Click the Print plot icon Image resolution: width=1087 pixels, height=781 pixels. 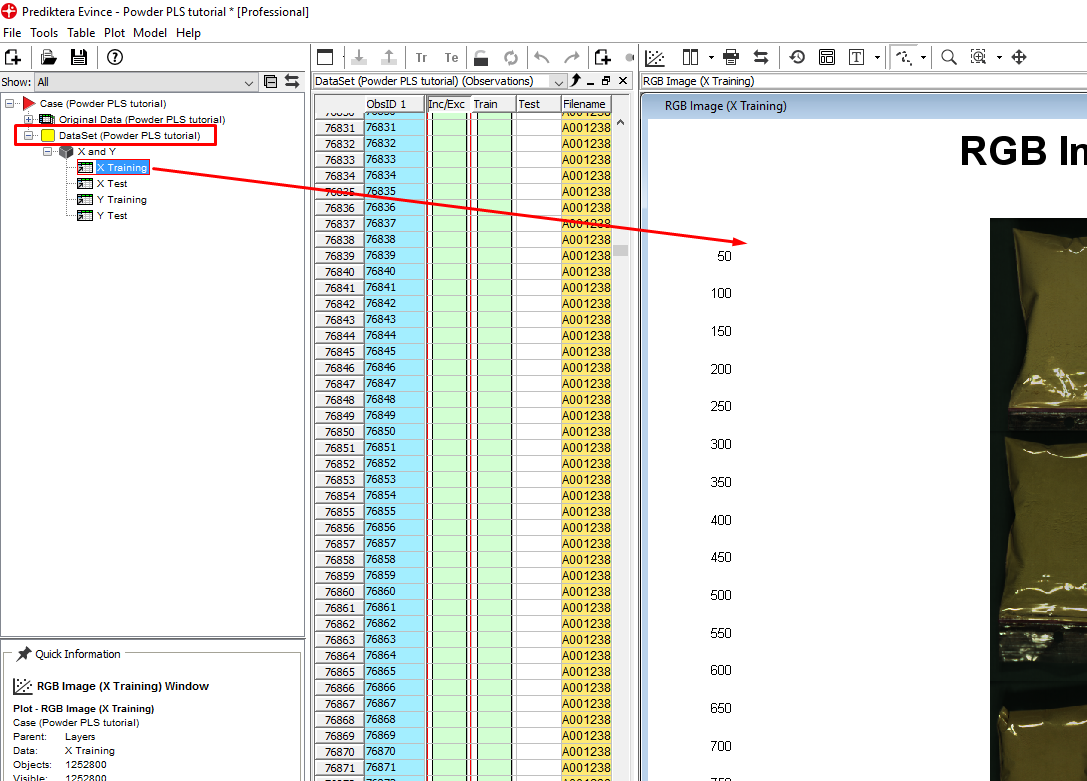730,58
